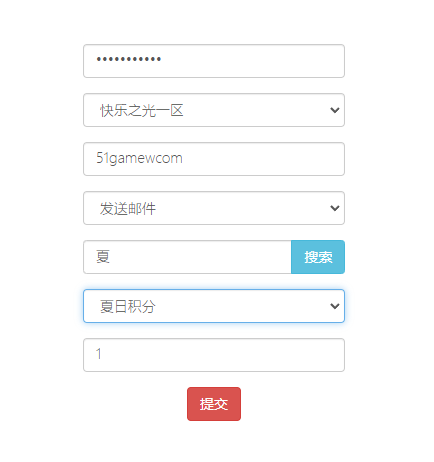434x462 pixels.
Task: Click the 发送邮件 option text
Action: pyautogui.click(x=128, y=209)
